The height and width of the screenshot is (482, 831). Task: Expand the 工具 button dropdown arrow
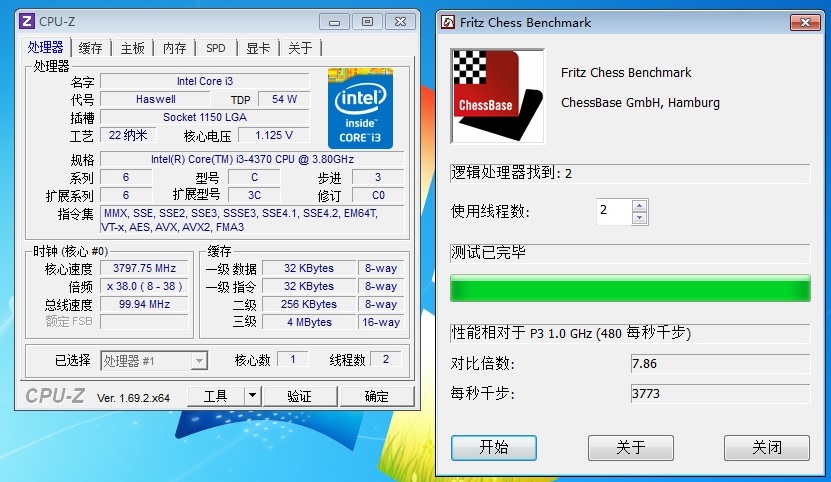252,396
